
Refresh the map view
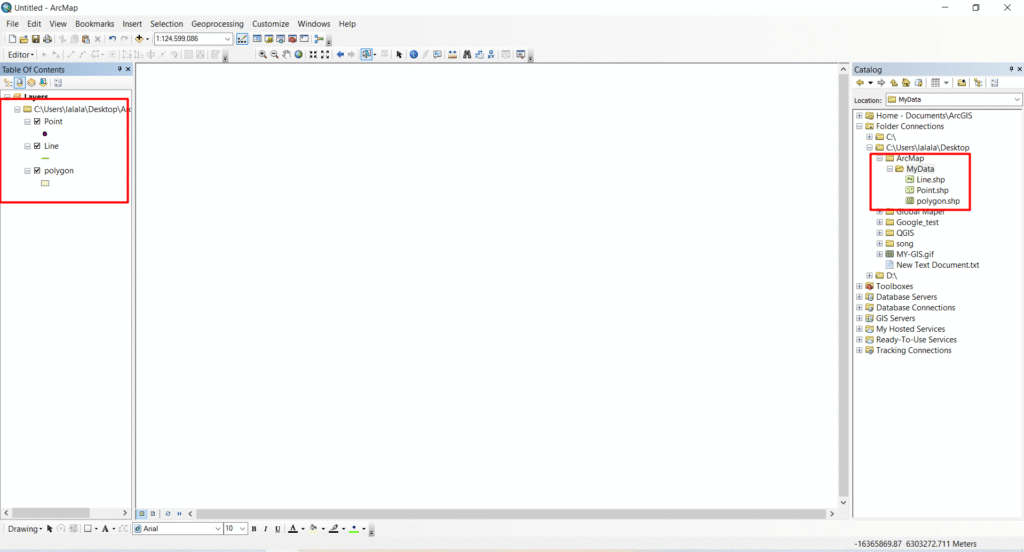point(168,514)
